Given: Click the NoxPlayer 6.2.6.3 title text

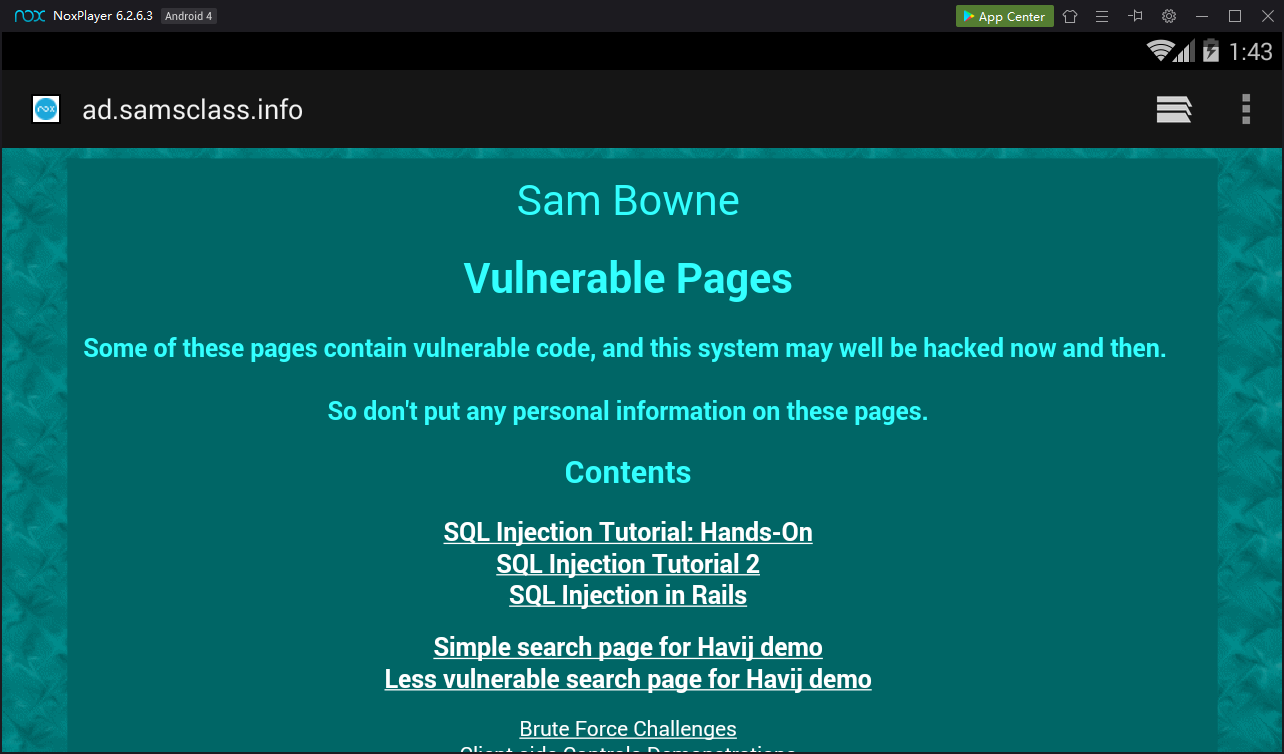Looking at the screenshot, I should click(x=103, y=16).
